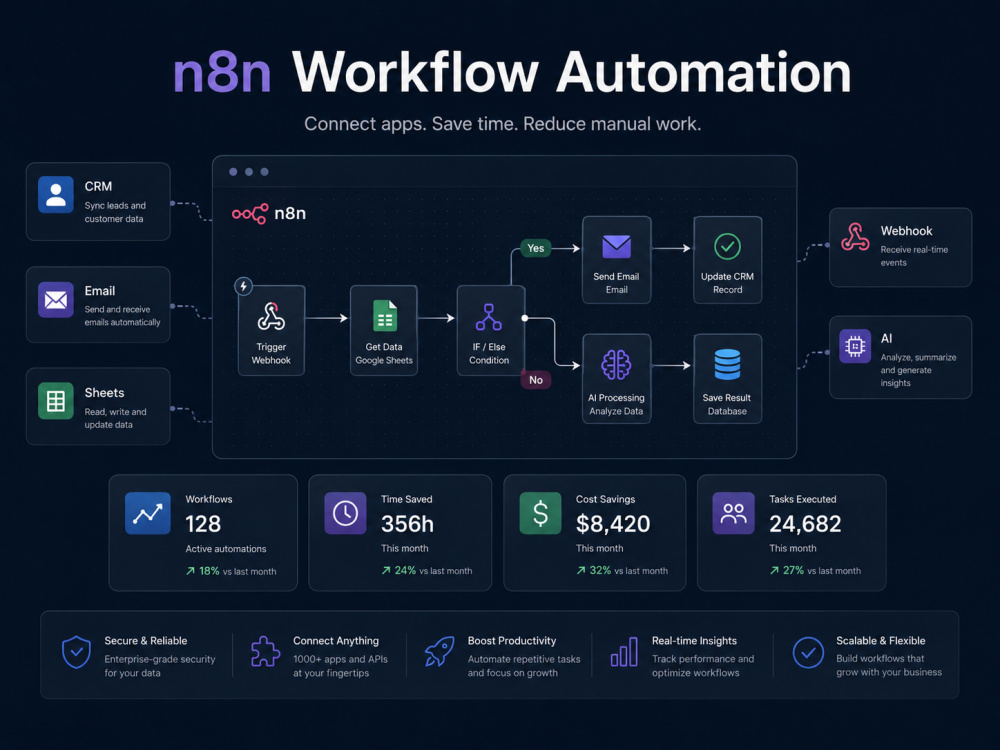Click the 128 workflows value

(x=203, y=524)
